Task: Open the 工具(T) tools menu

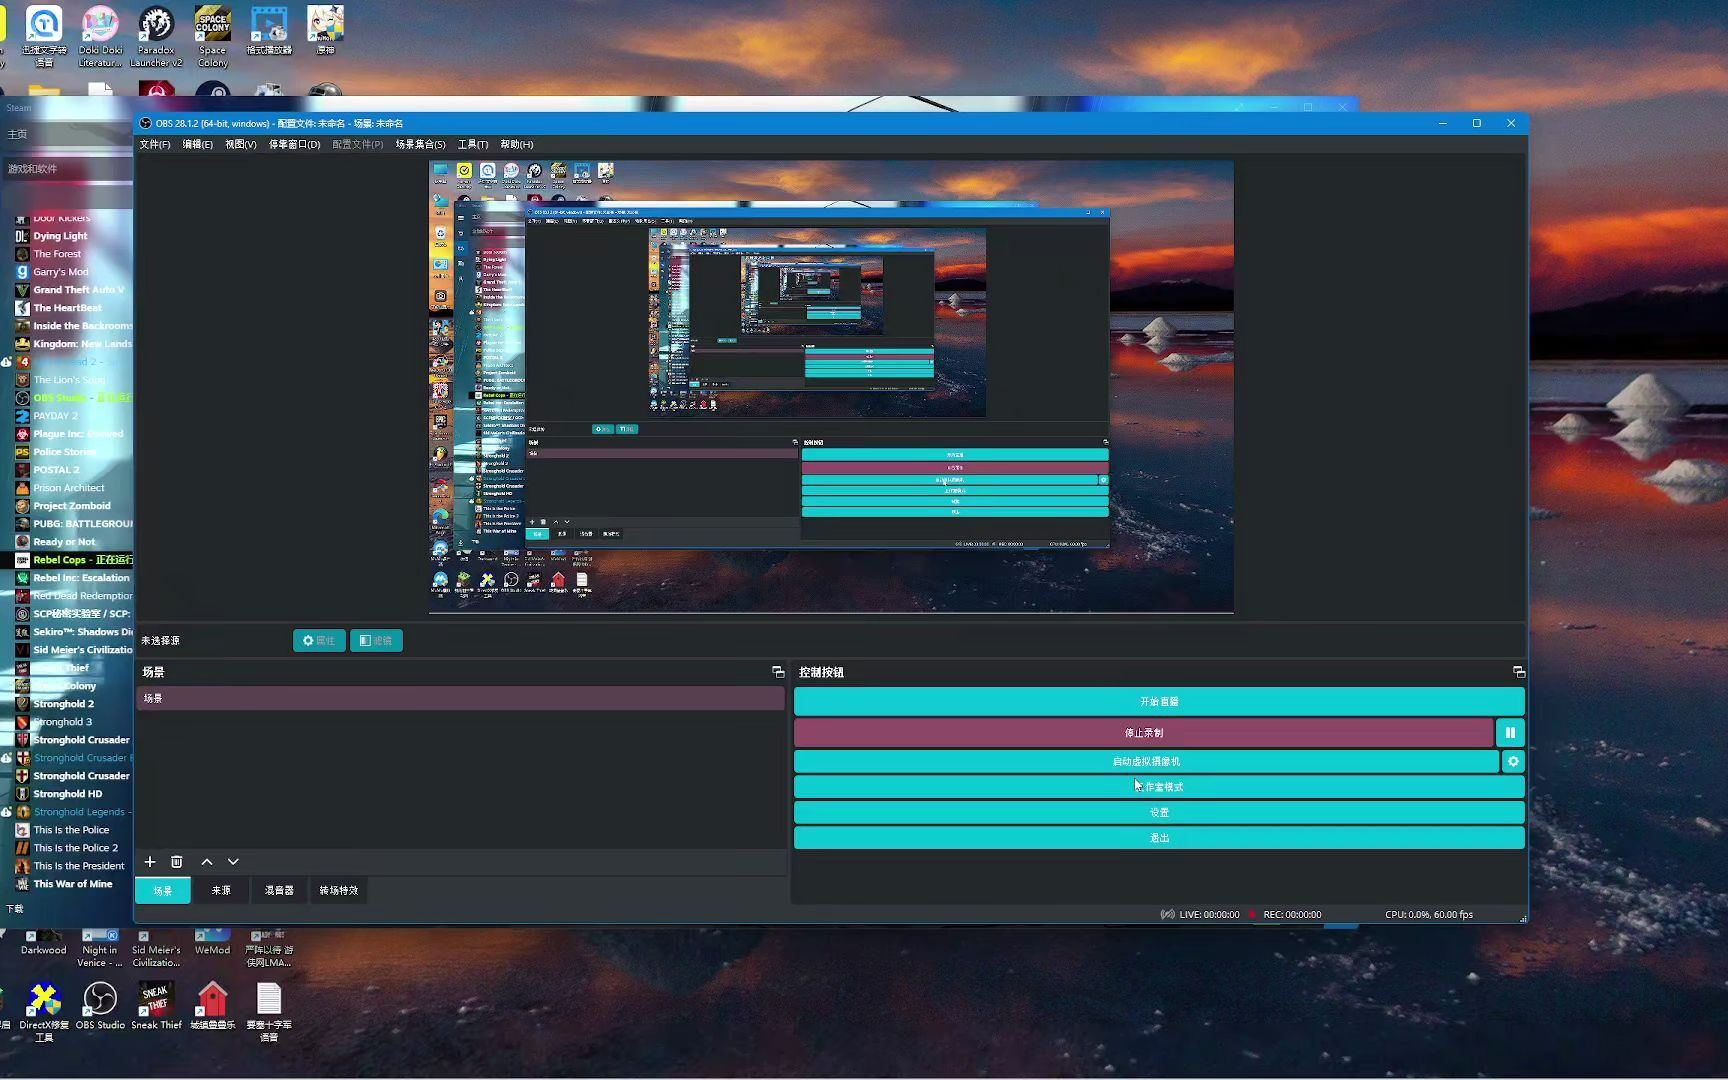Action: (x=473, y=145)
